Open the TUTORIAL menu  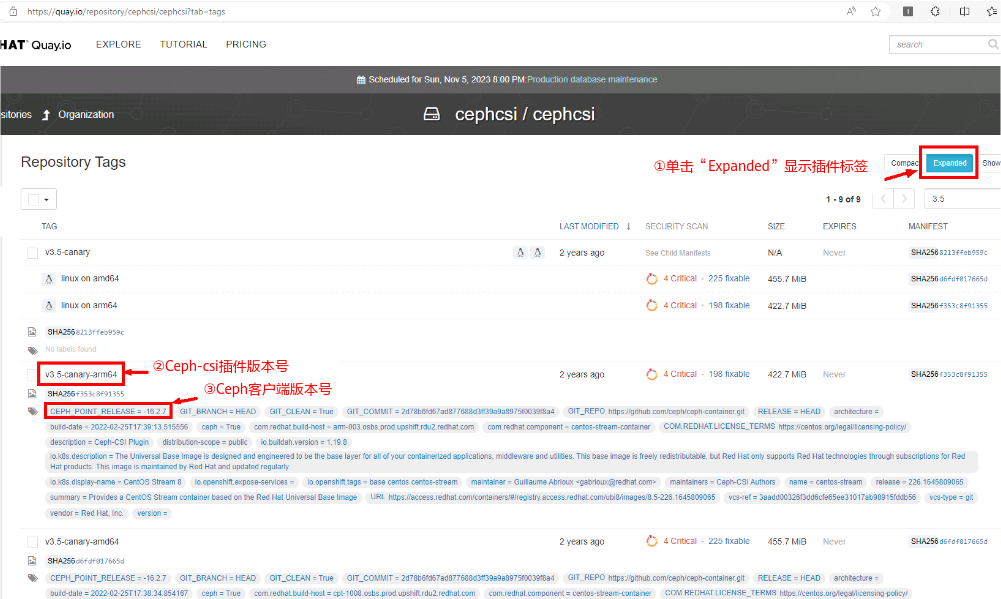click(x=183, y=45)
